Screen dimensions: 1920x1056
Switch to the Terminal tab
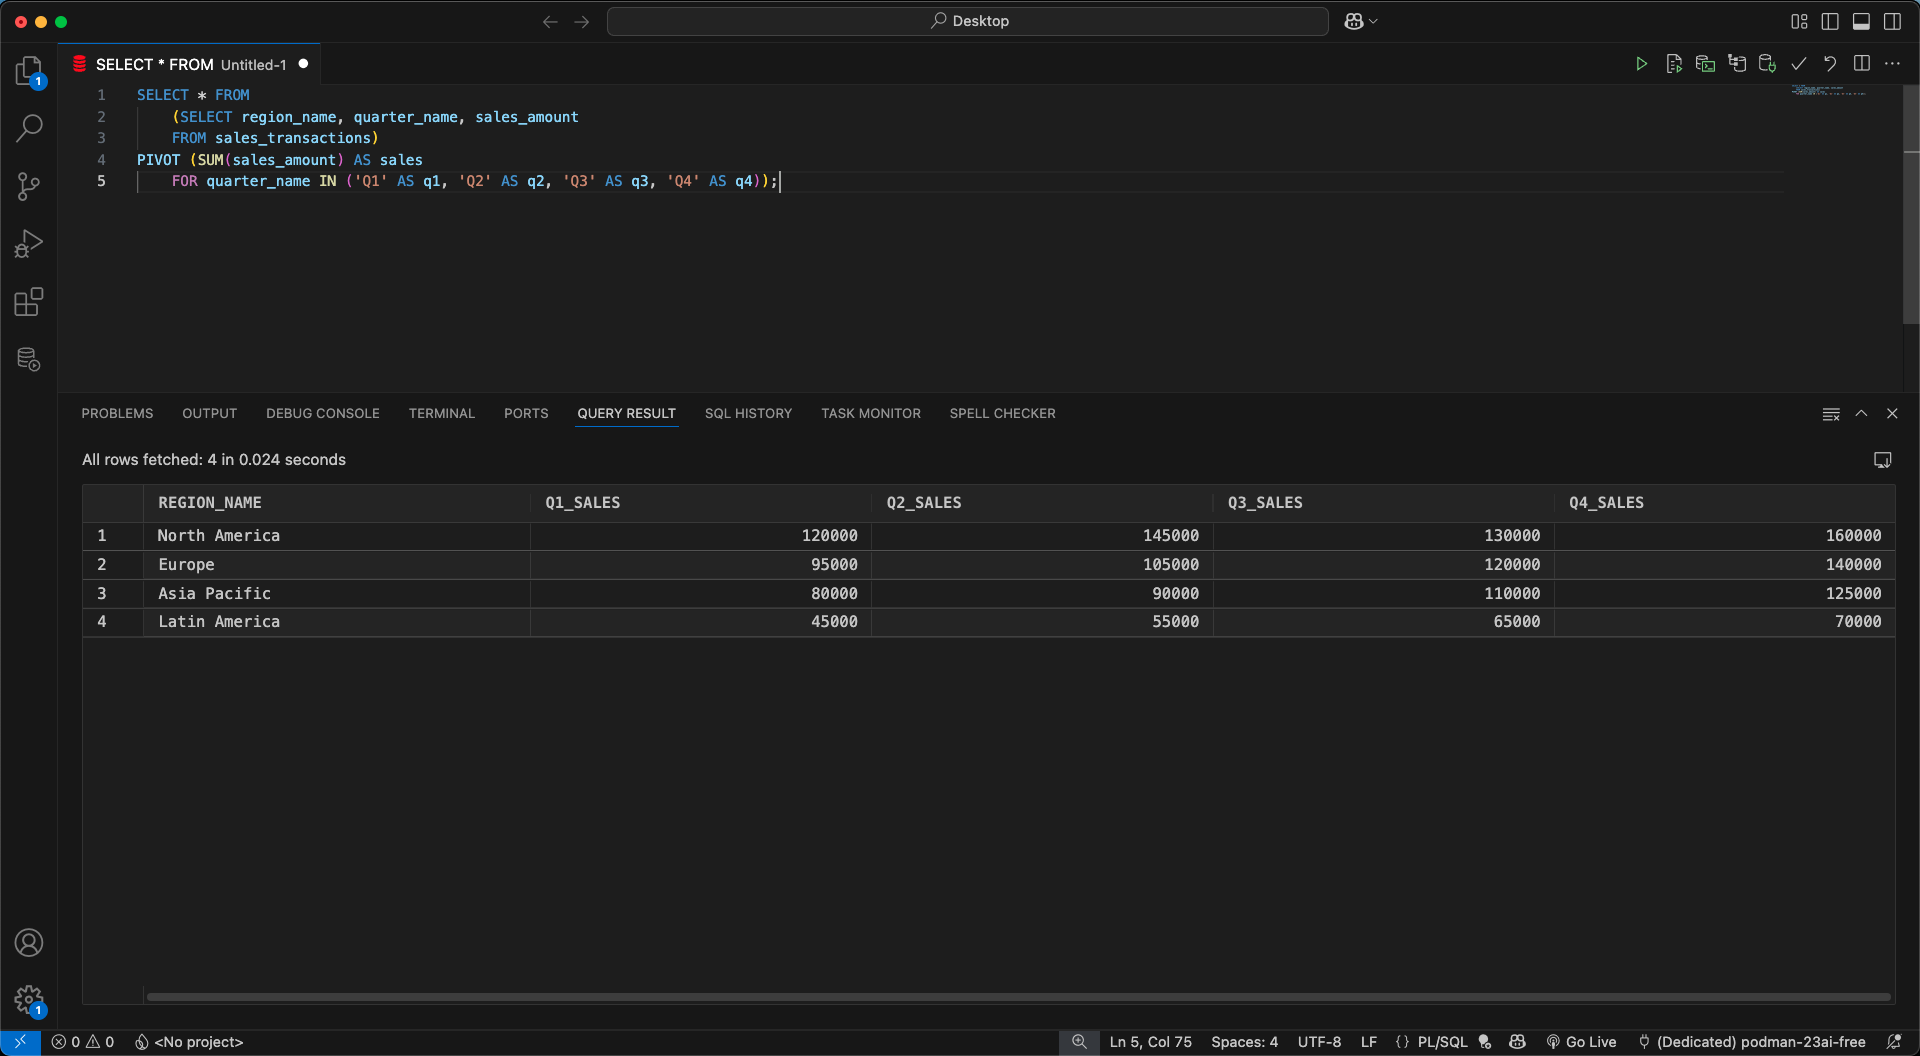[442, 414]
